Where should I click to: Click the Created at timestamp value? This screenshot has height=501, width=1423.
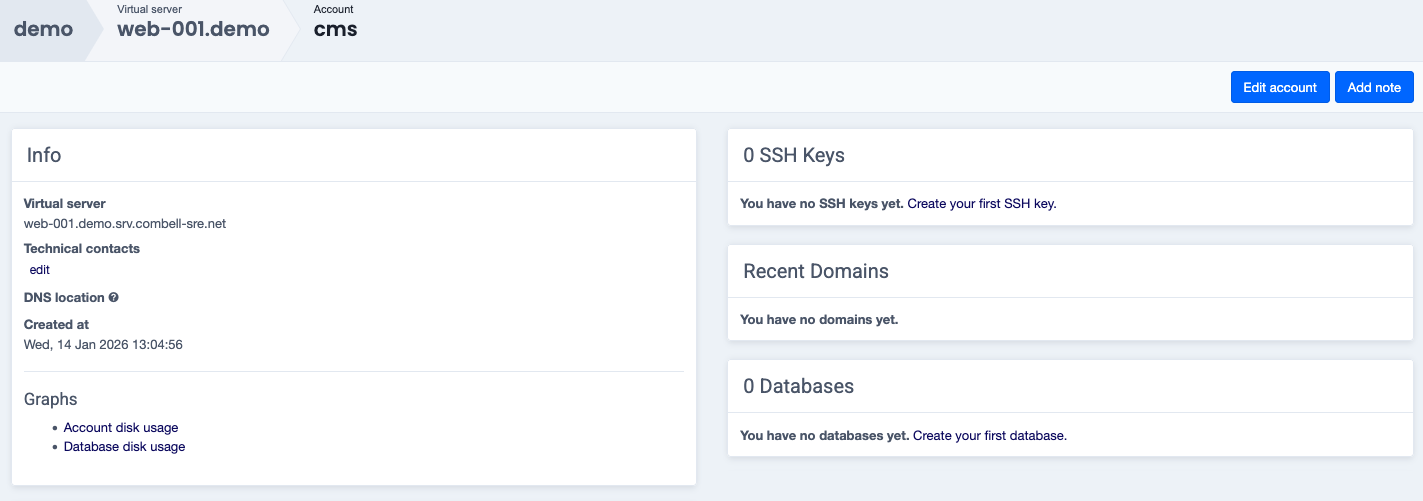click(x=103, y=345)
